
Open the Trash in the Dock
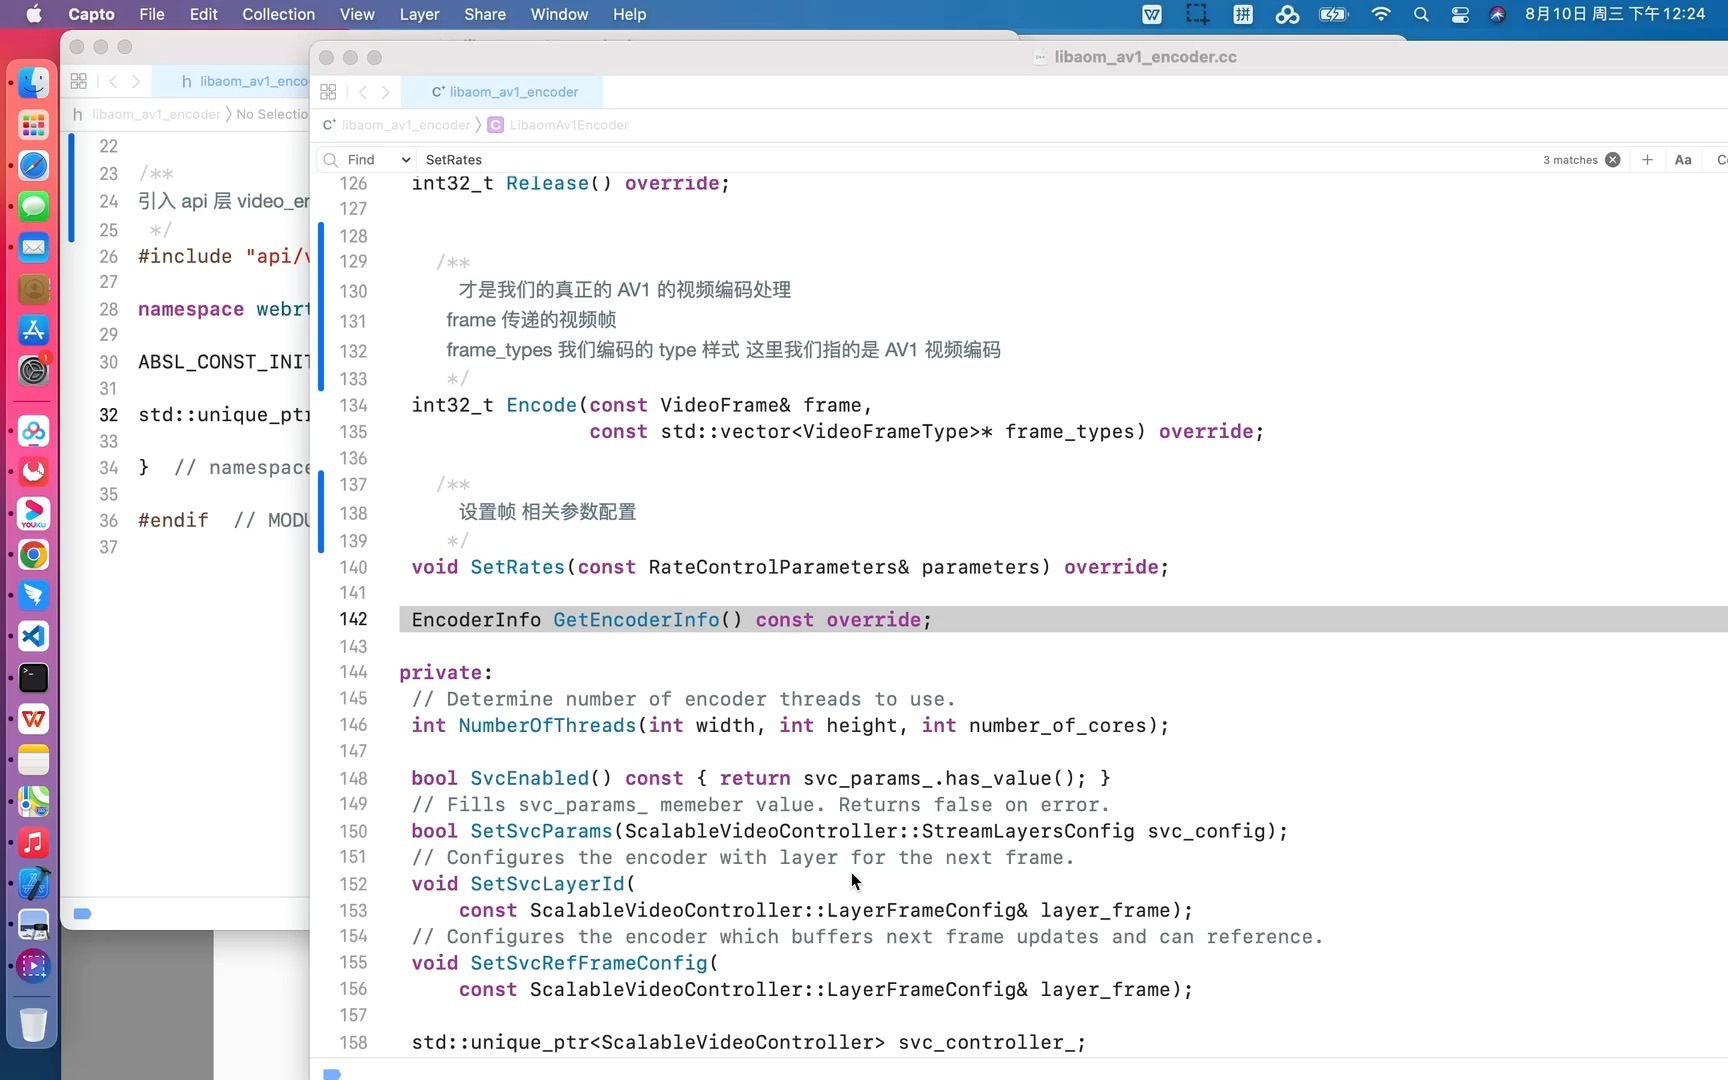33,1025
